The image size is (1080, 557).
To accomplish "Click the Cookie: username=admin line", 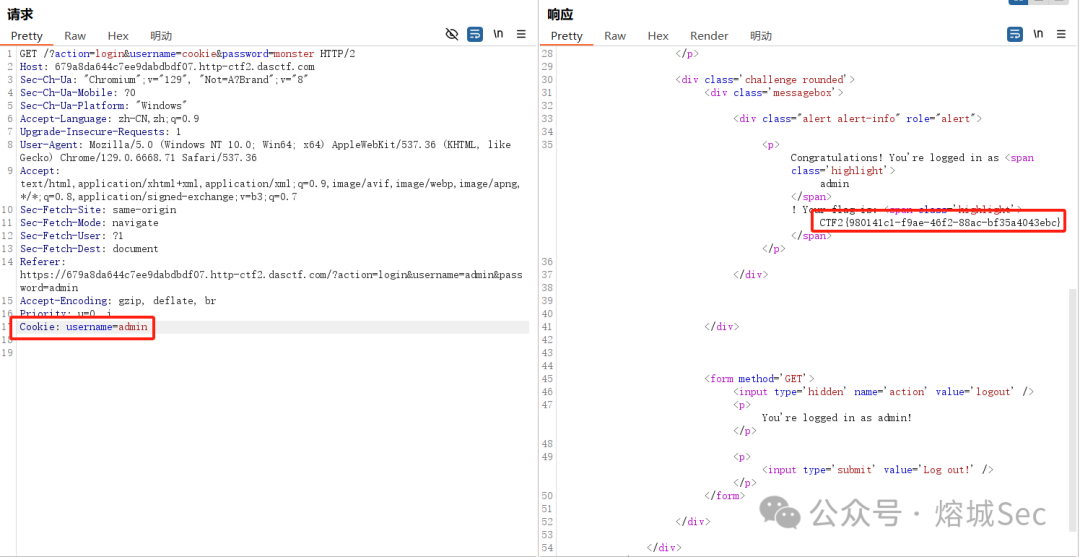I will (83, 327).
